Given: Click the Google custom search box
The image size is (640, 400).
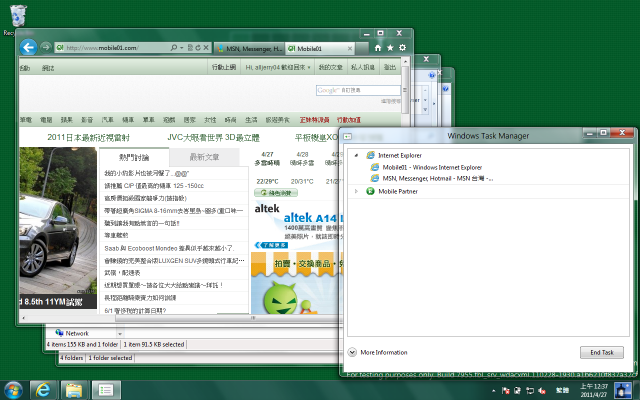Looking at the screenshot, I should click(358, 90).
